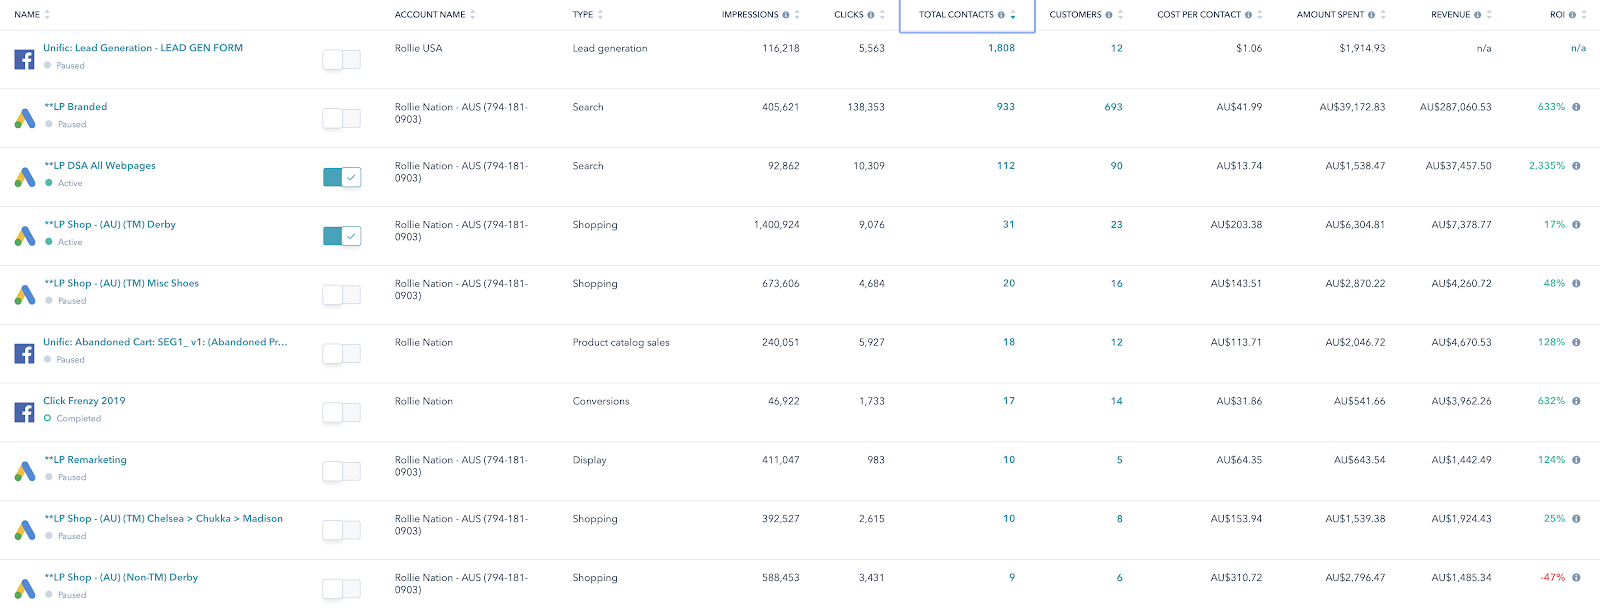The width and height of the screenshot is (1600, 614).
Task: Sort table by Name column
Action: tap(32, 15)
